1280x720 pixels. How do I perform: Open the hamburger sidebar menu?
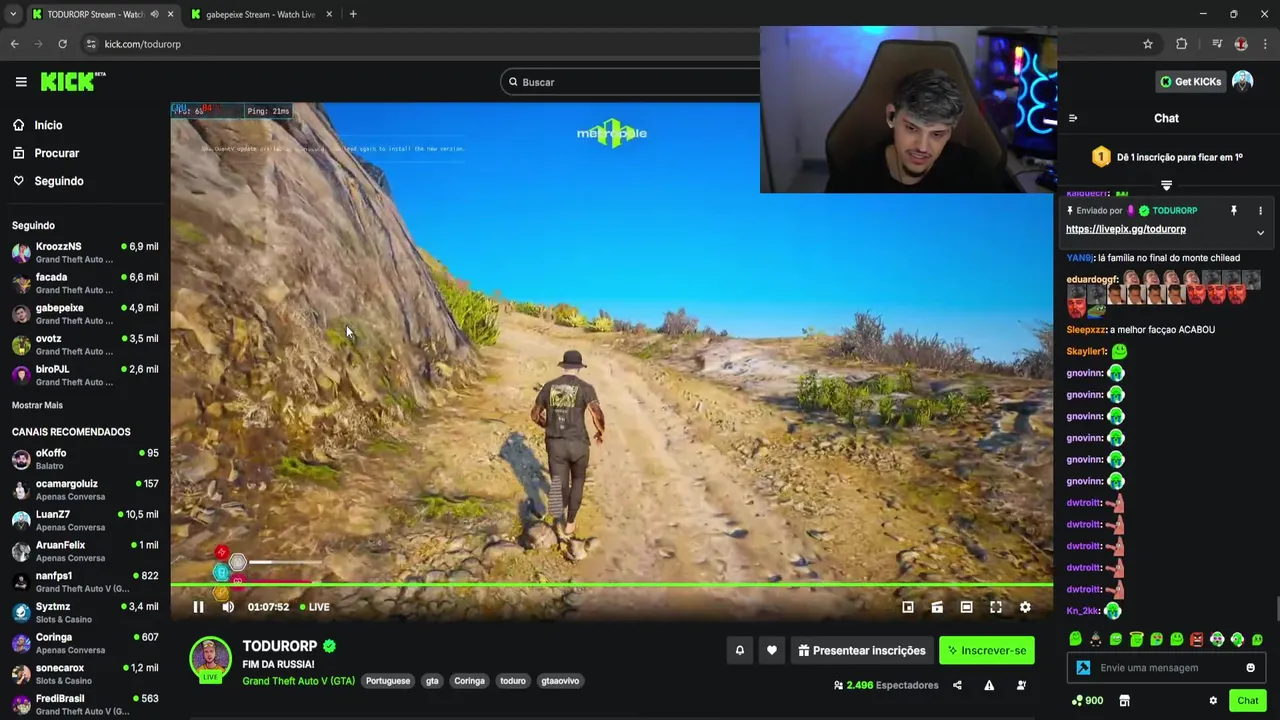(x=21, y=82)
